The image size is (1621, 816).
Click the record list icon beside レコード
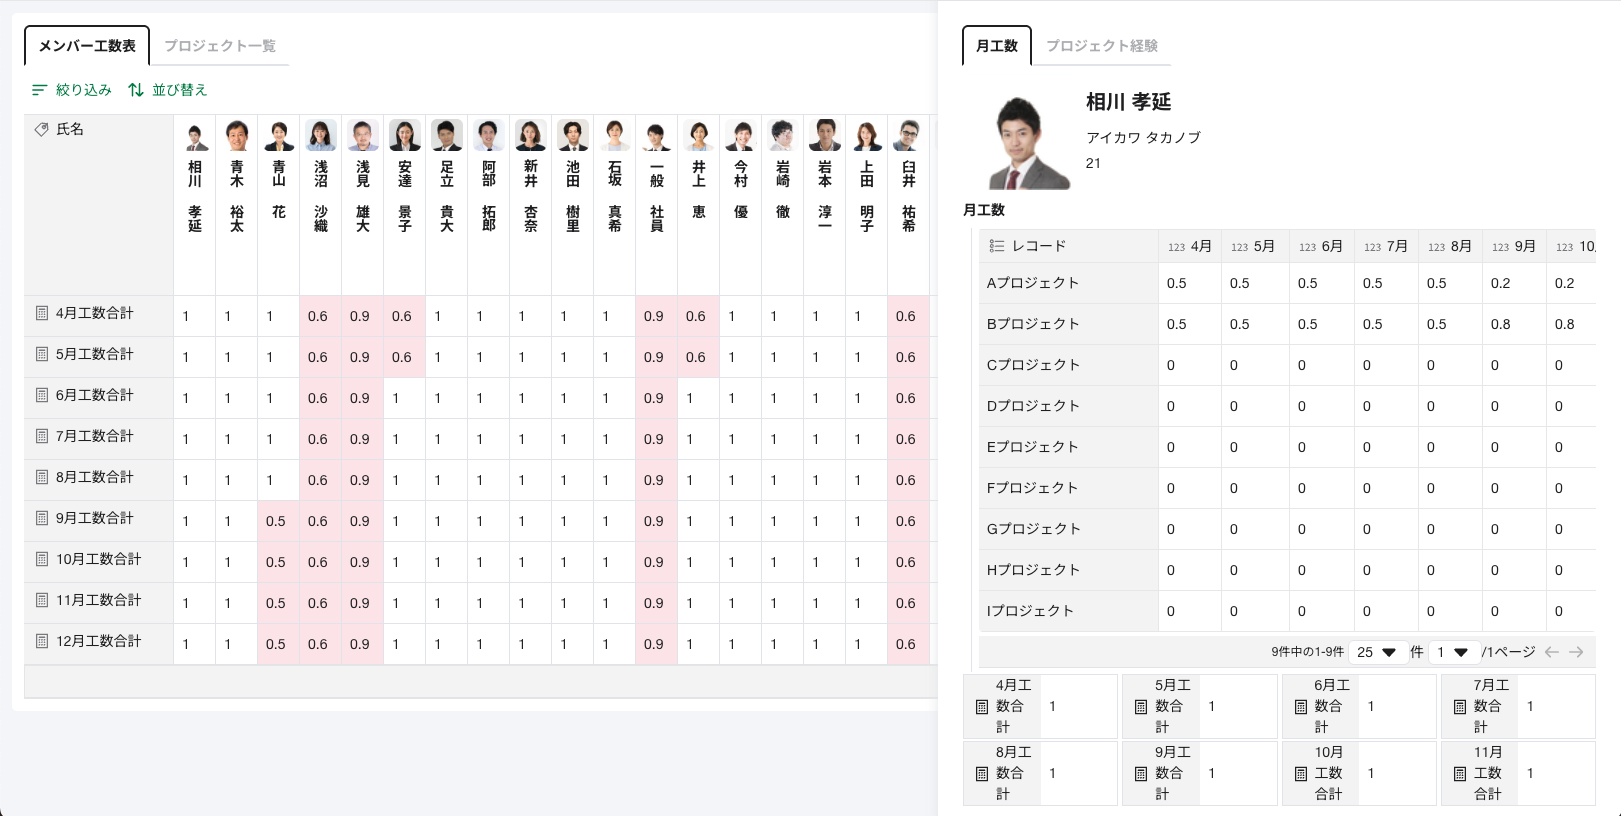tap(996, 246)
